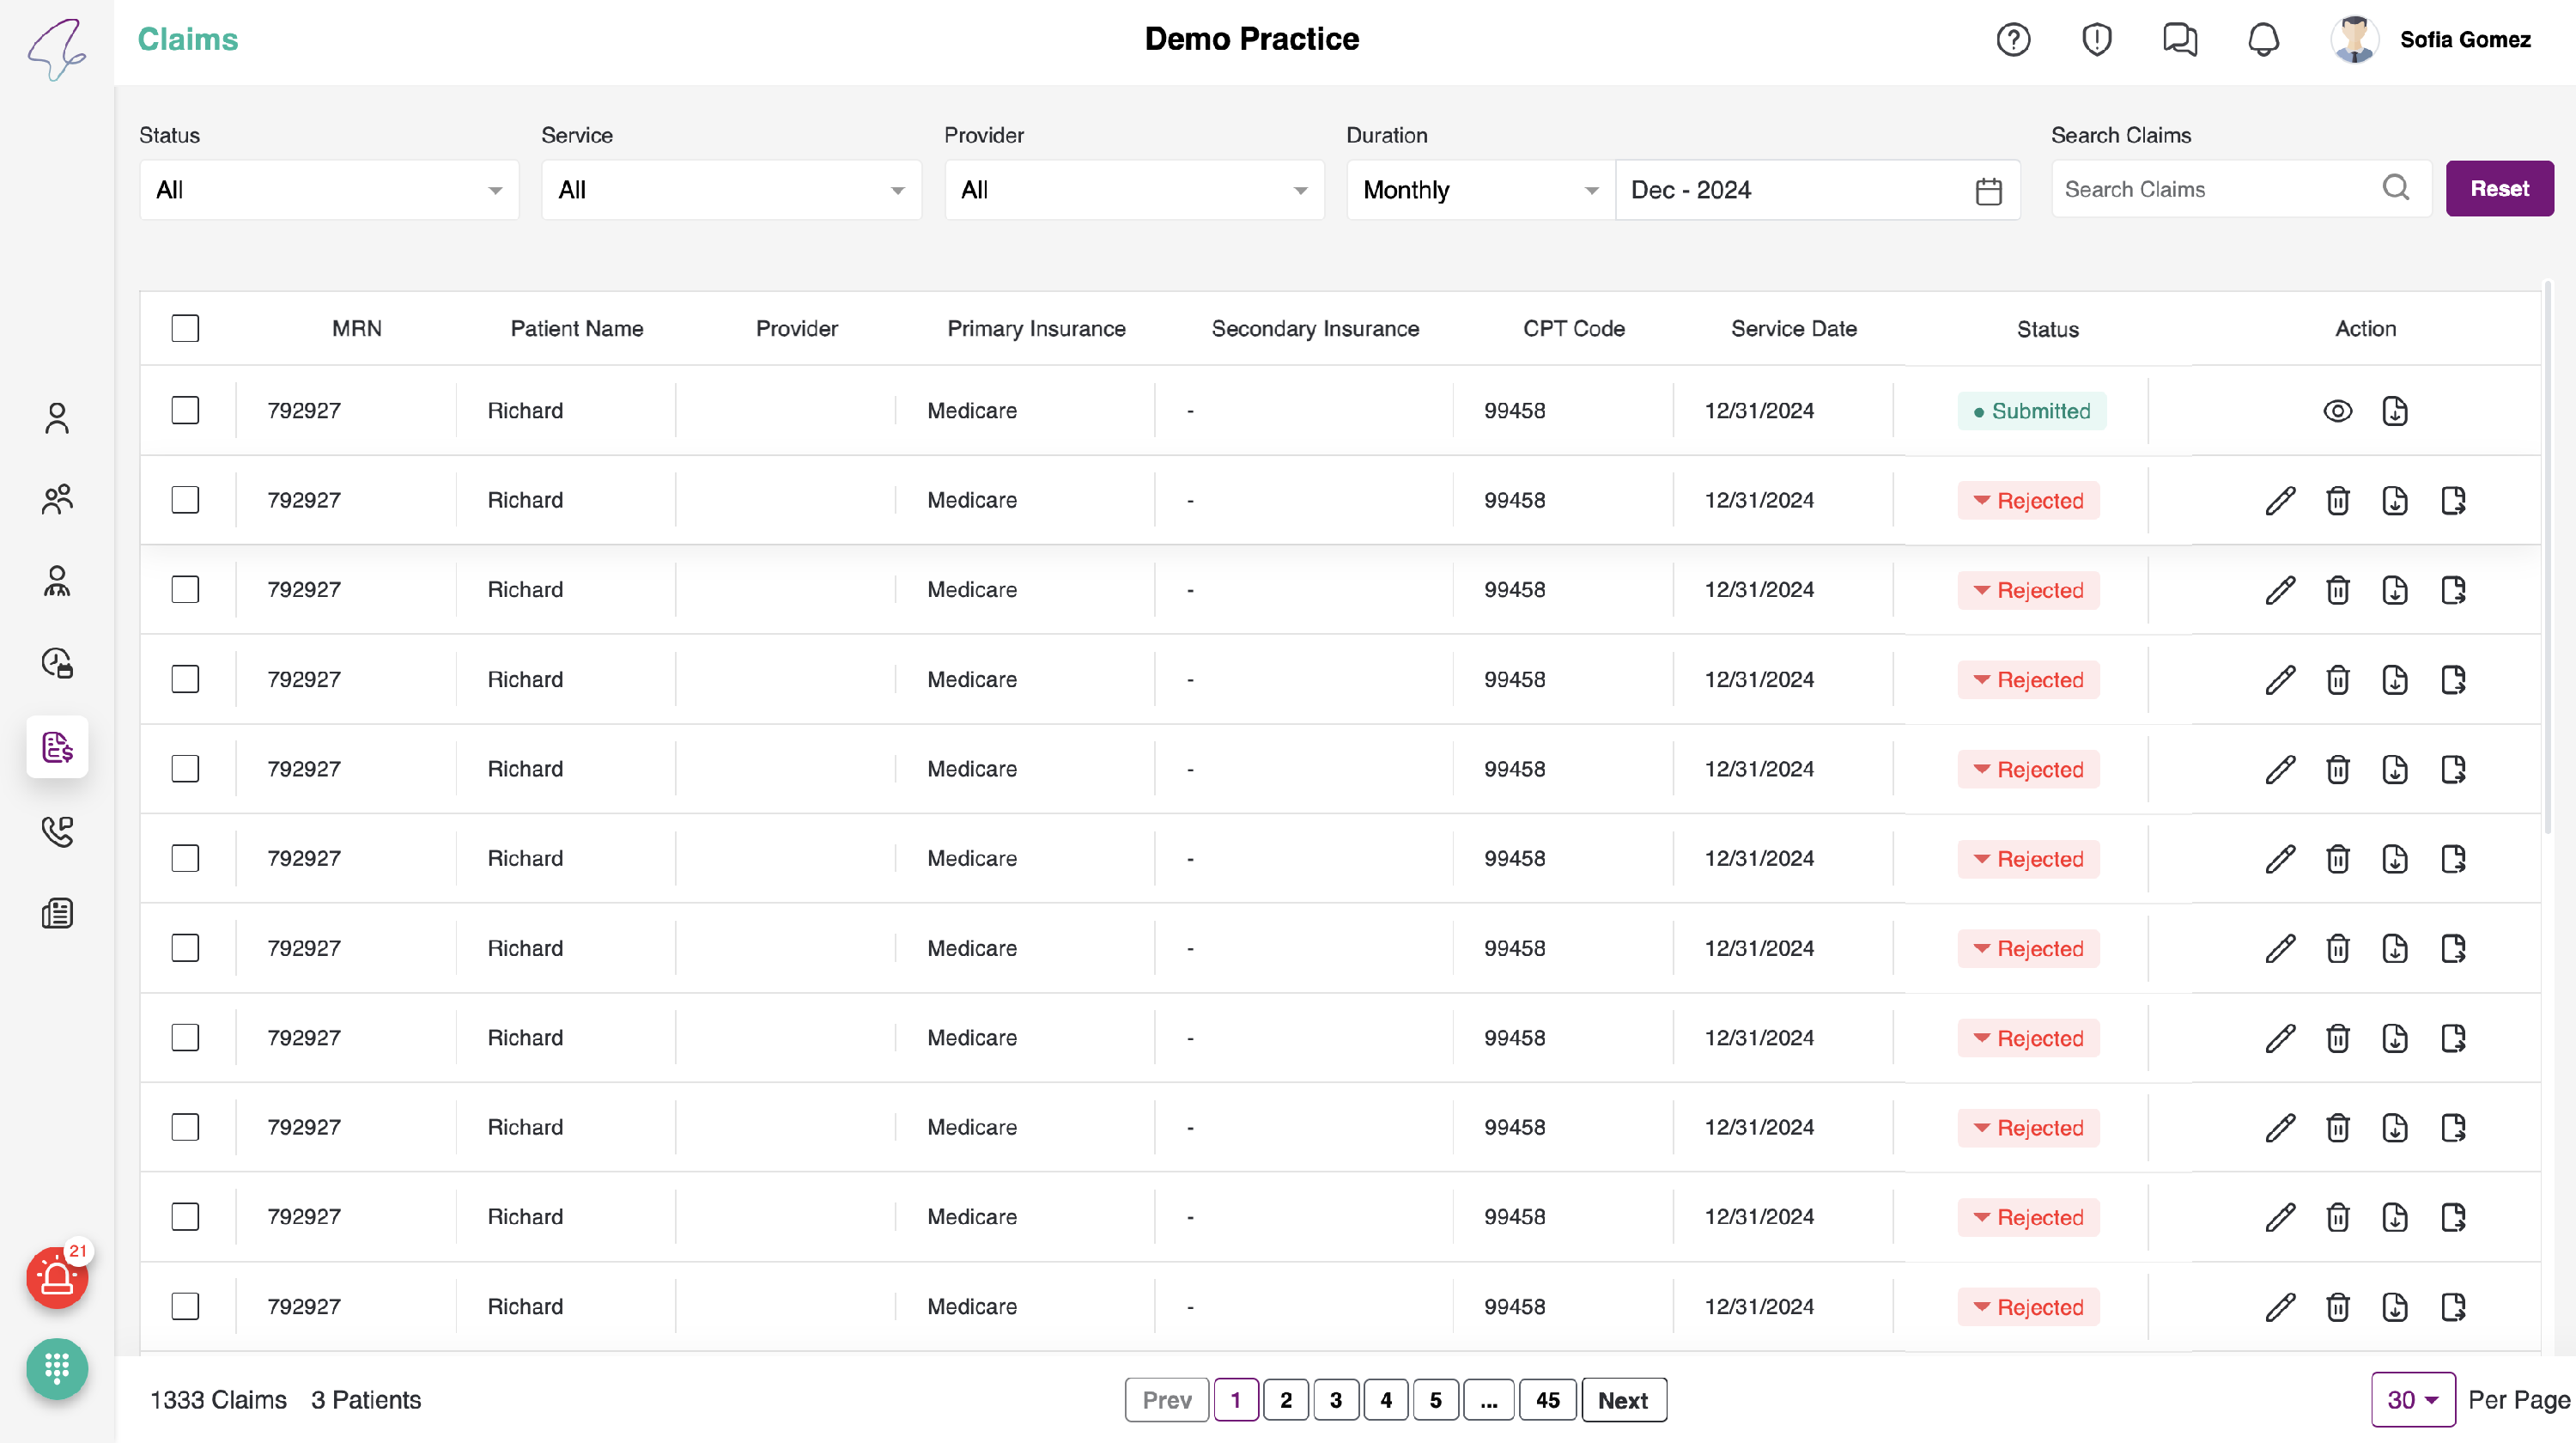2576x1443 pixels.
Task: Download the Submitted claim file
Action: tap(2394, 411)
